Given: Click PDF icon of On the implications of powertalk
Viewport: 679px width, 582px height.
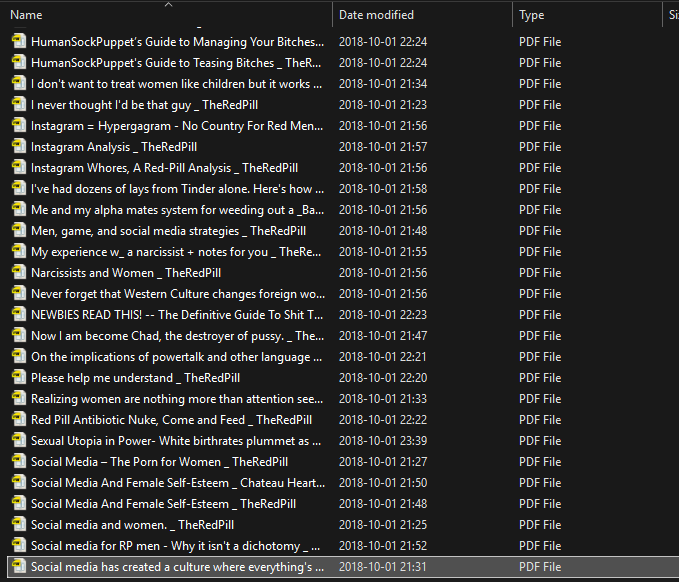Looking at the screenshot, I should (19, 356).
